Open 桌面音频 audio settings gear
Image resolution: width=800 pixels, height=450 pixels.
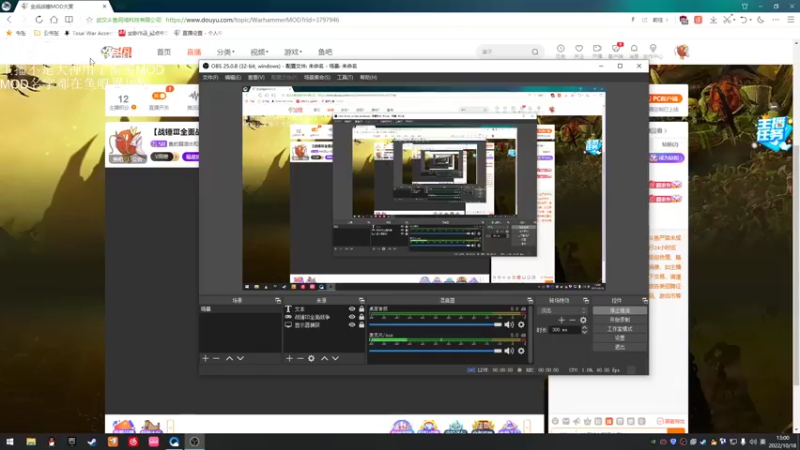[521, 324]
